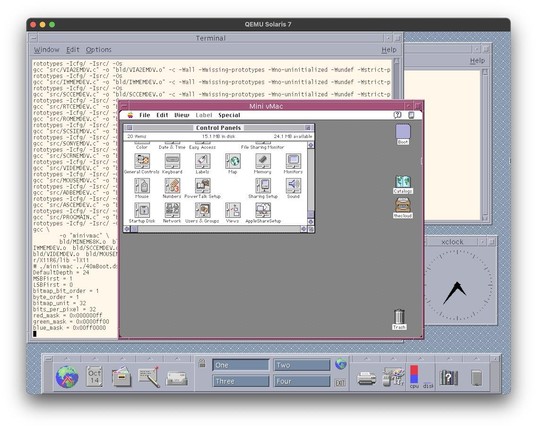Expand subpanel arrow above File Manager icon
The image size is (537, 429).
(x=122, y=359)
